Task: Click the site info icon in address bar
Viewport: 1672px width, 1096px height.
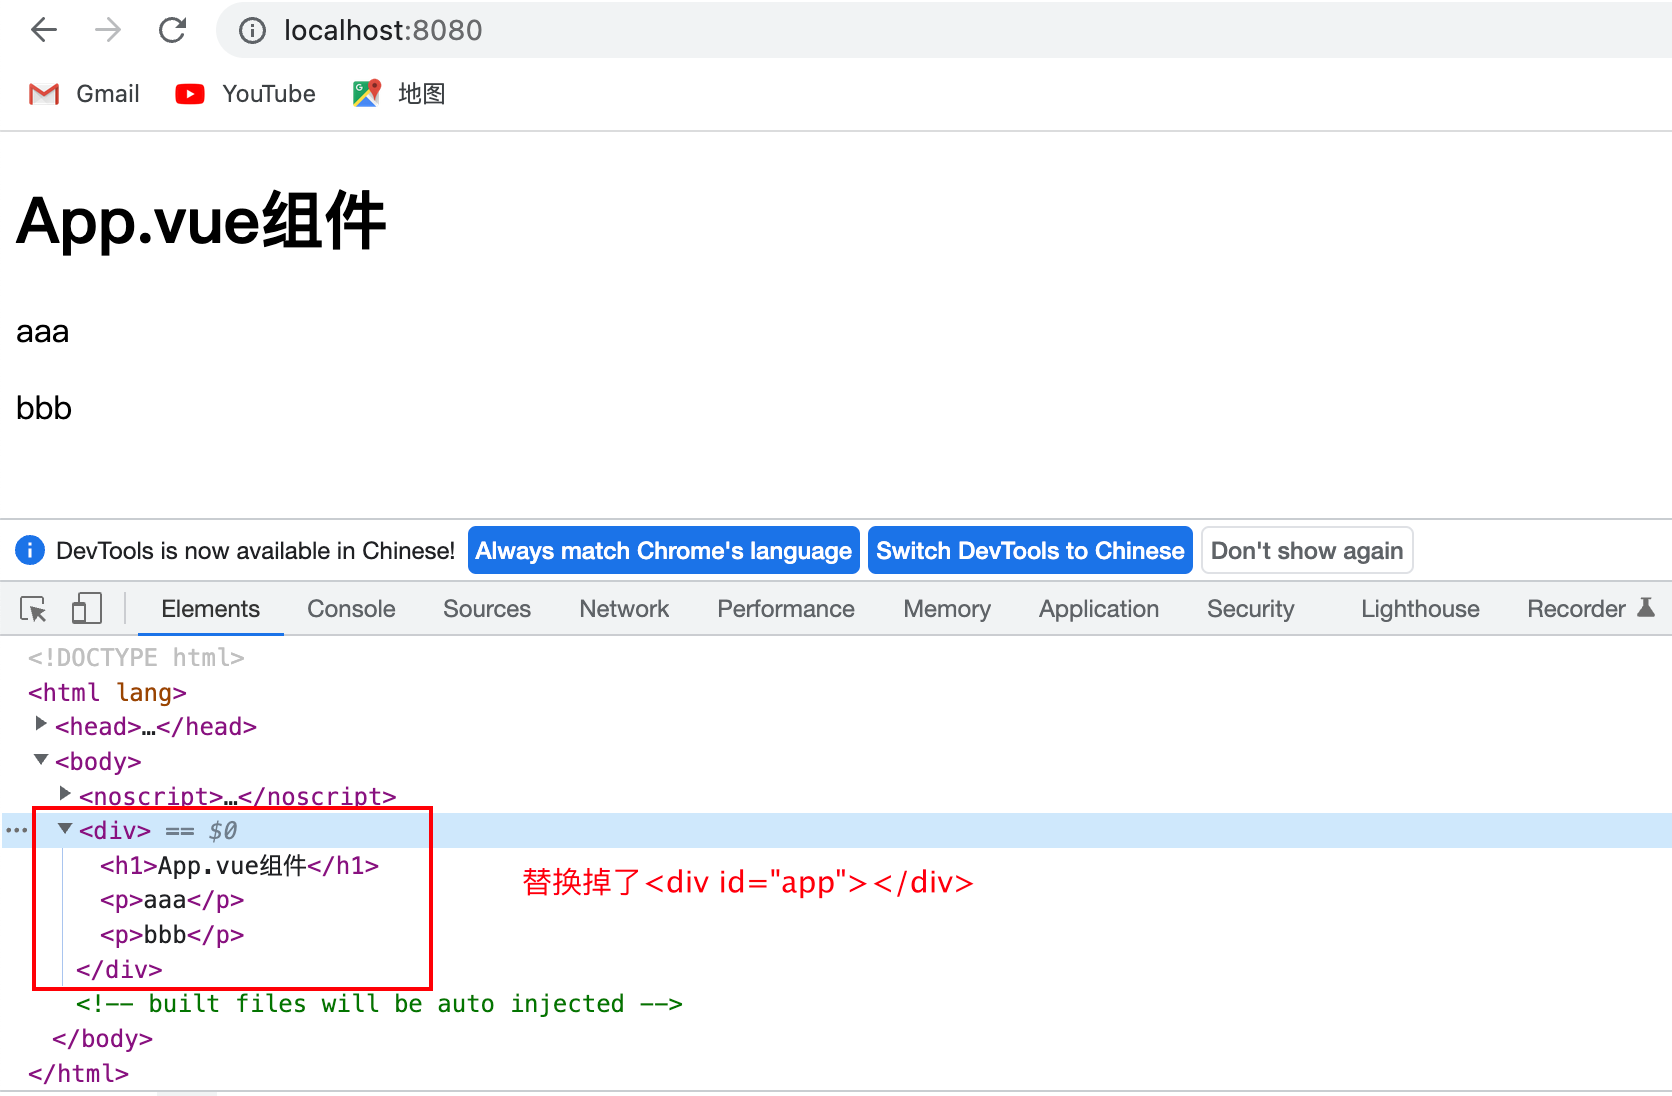Action: (251, 30)
